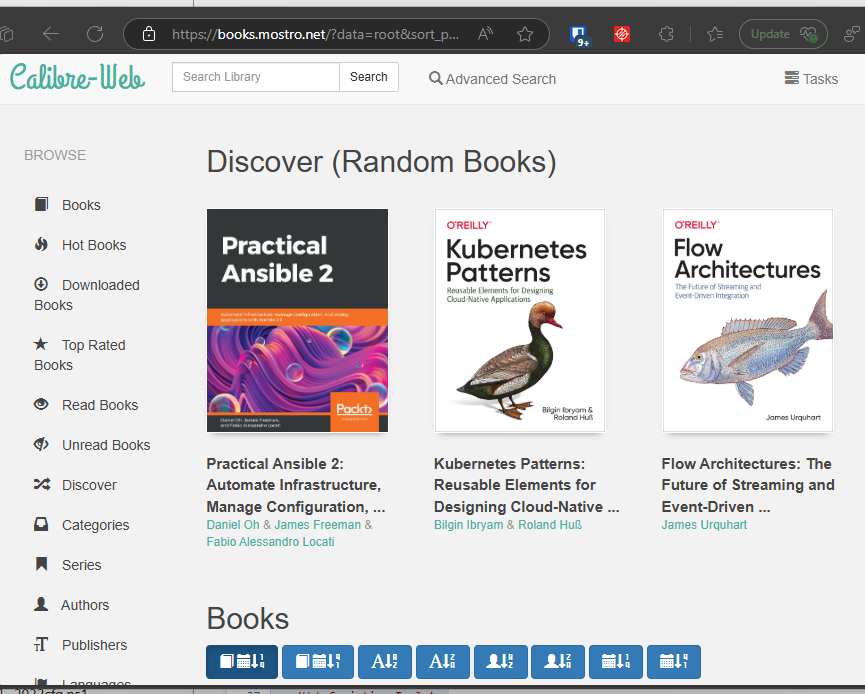Viewport: 865px width, 694px height.
Task: Open author James Freeman
Action: click(317, 525)
